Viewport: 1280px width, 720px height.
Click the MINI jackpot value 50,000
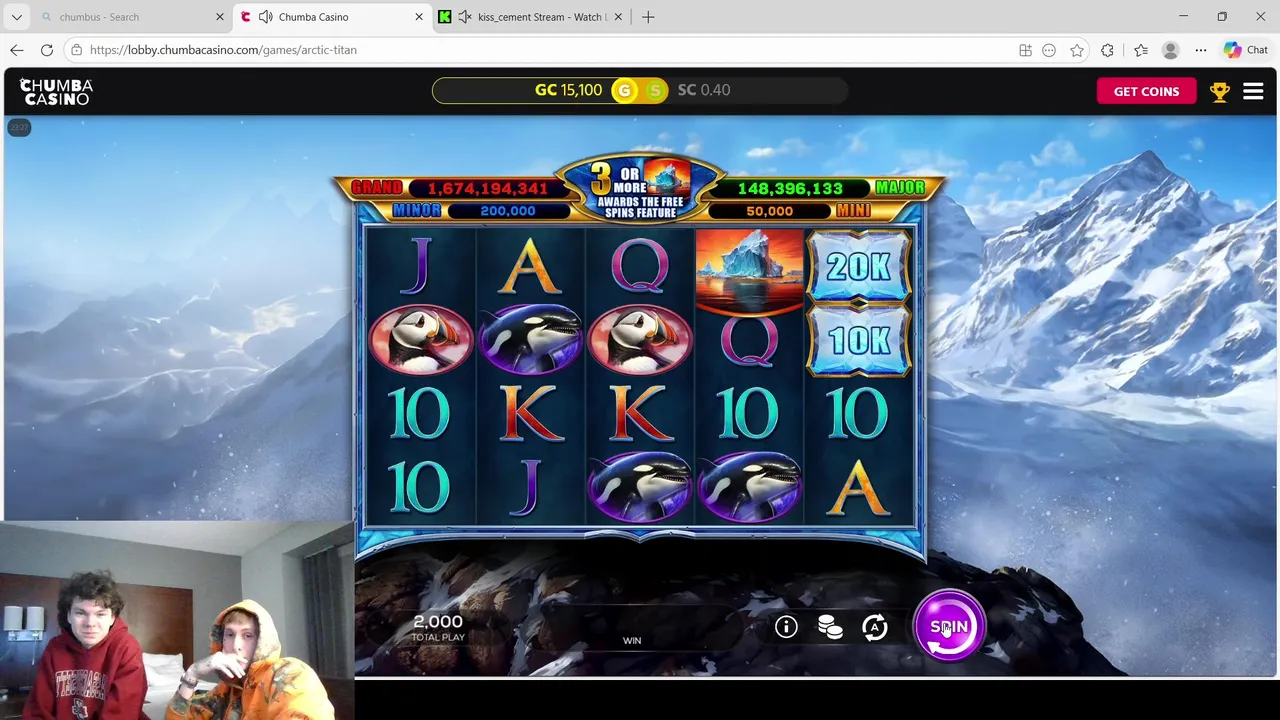(x=769, y=211)
